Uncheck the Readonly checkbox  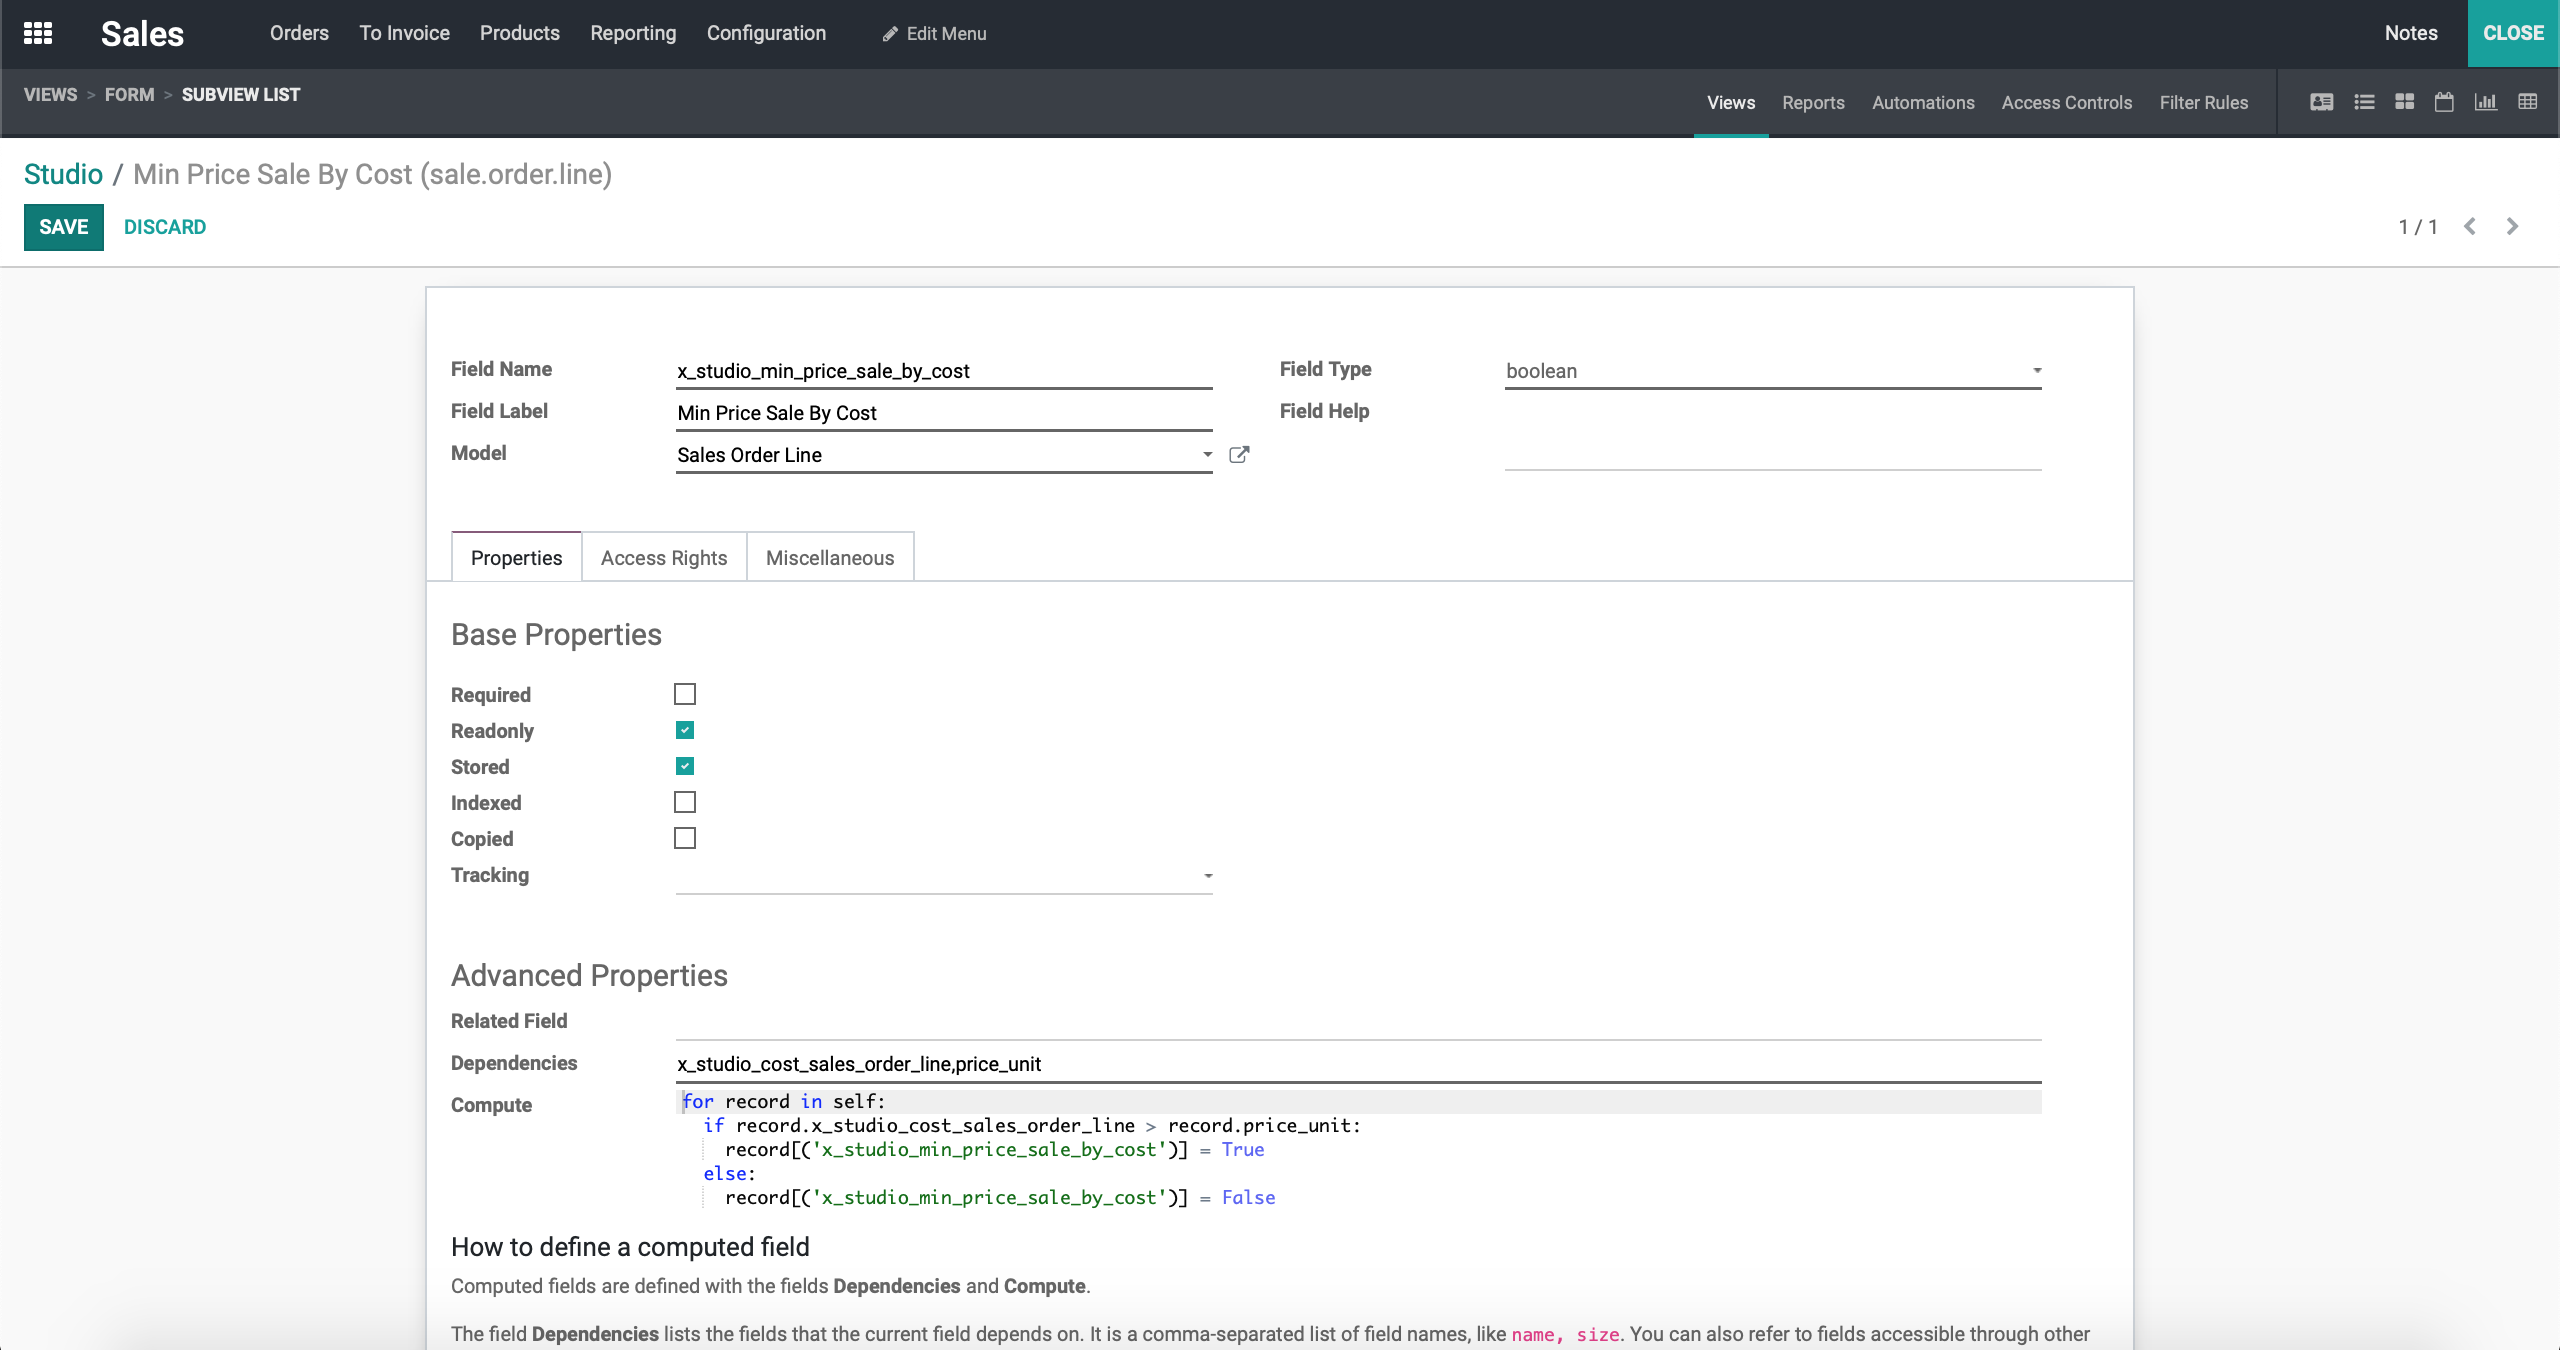(685, 730)
